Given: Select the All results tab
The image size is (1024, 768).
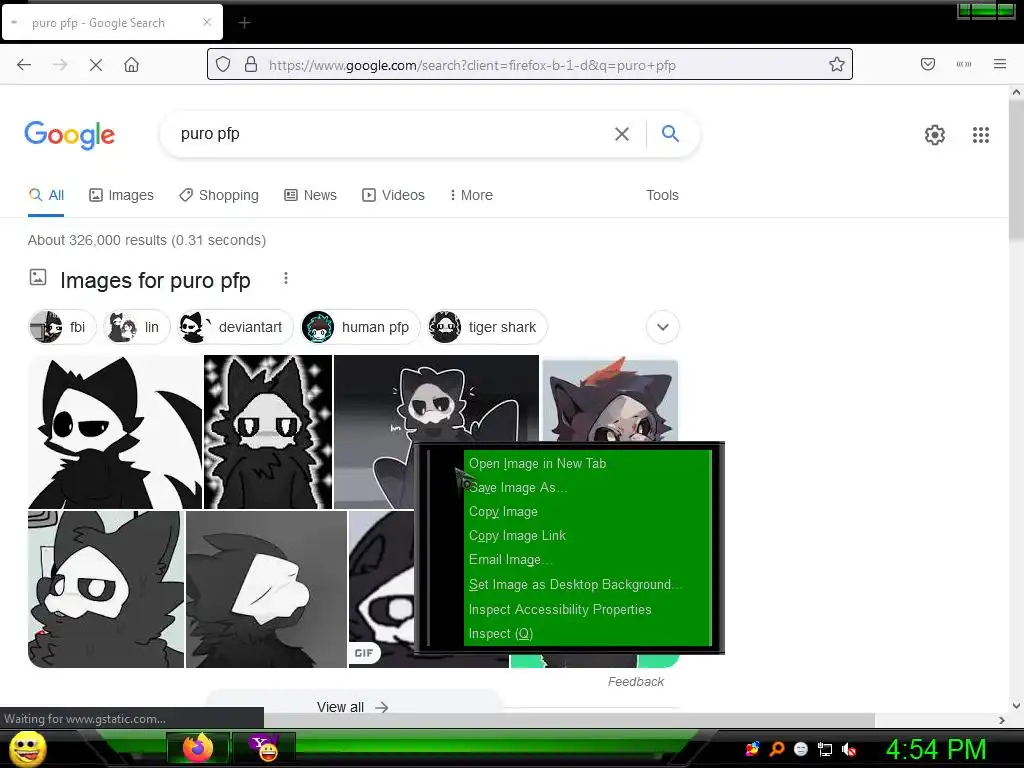Looking at the screenshot, I should pos(46,195).
